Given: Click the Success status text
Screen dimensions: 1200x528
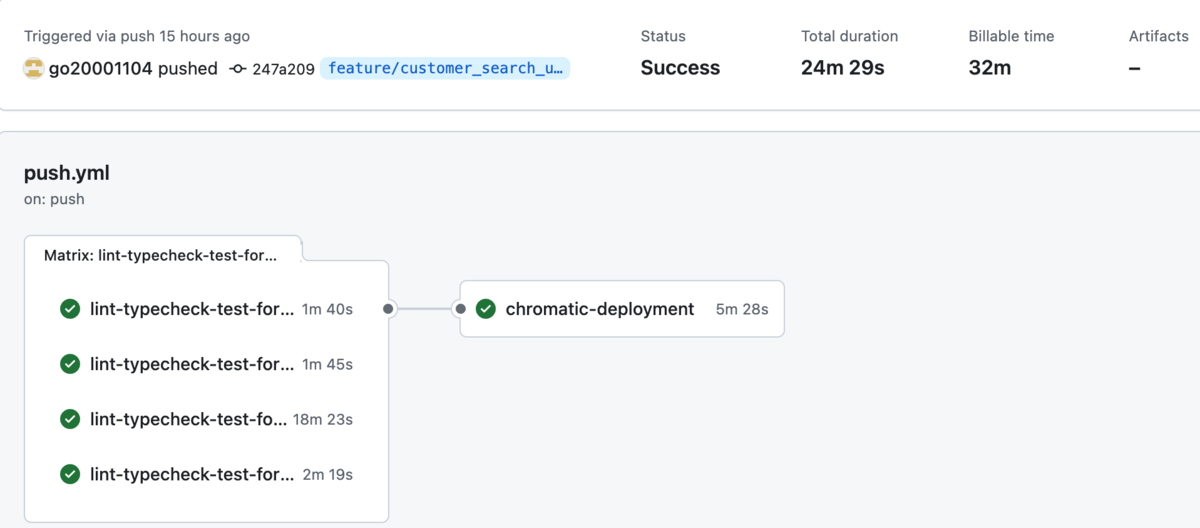Looking at the screenshot, I should click(x=680, y=68).
